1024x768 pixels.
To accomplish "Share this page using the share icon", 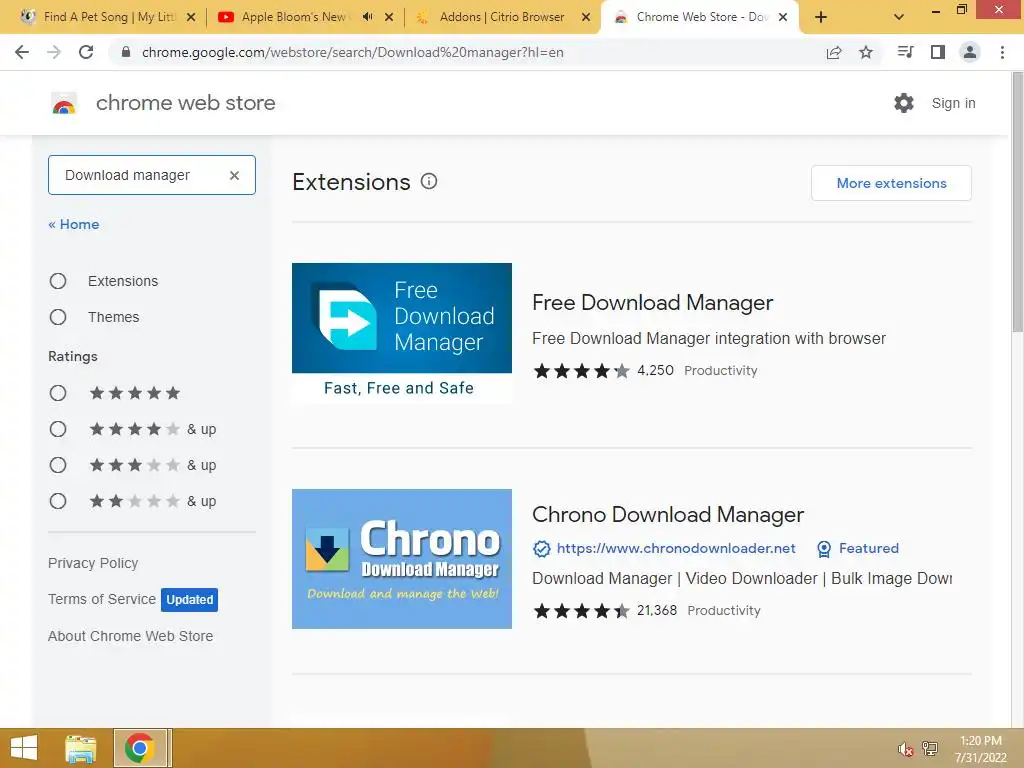I will pyautogui.click(x=834, y=52).
